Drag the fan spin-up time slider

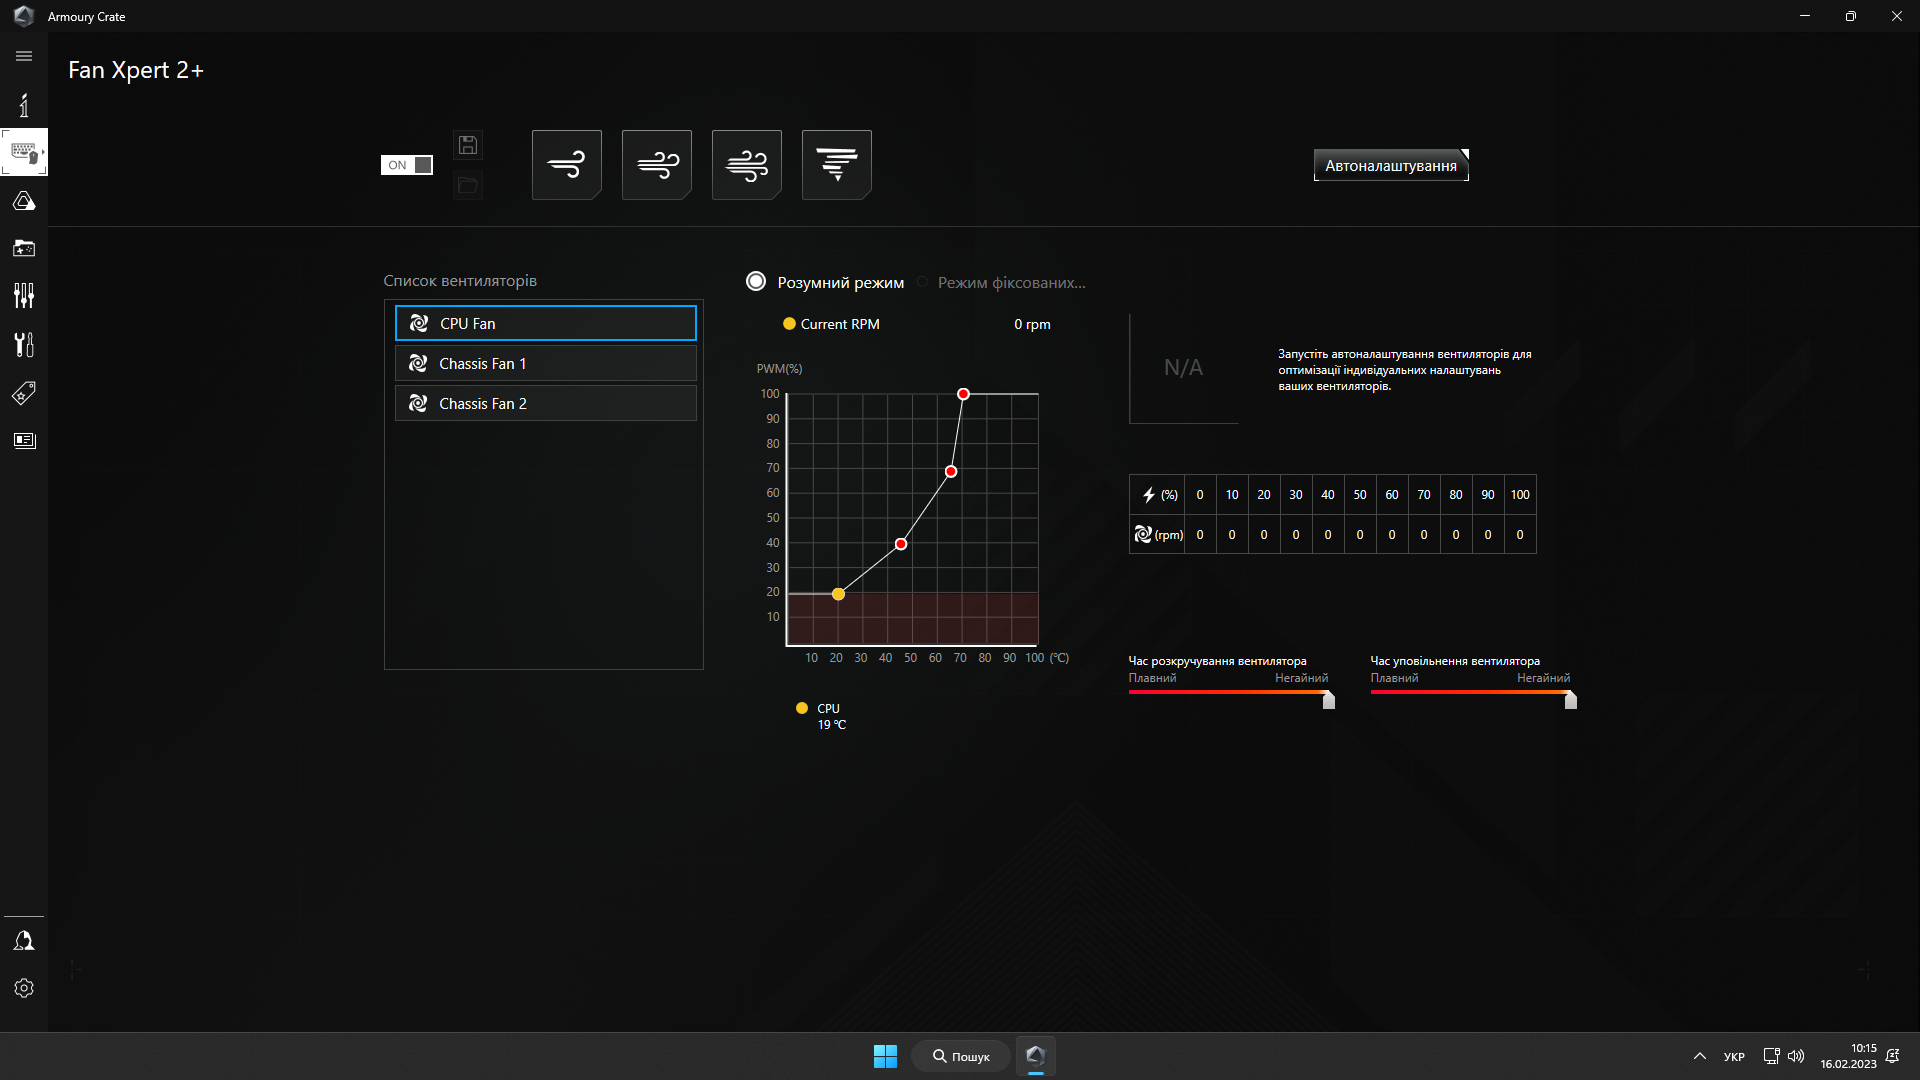click(x=1328, y=700)
